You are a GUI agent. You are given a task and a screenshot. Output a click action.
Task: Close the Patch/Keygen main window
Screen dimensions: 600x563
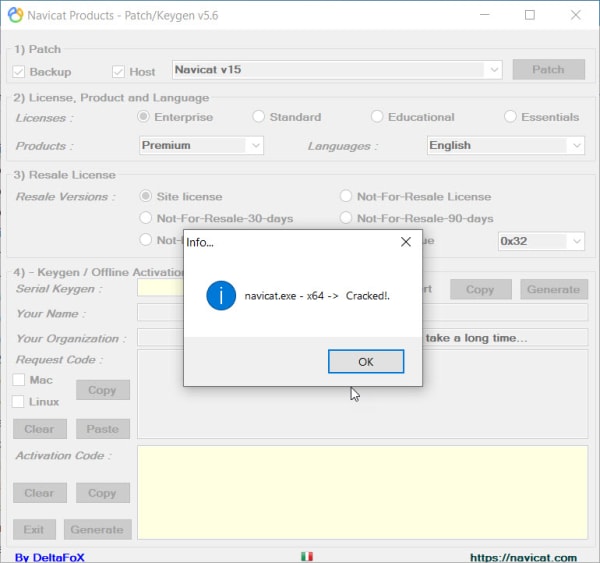pyautogui.click(x=576, y=15)
